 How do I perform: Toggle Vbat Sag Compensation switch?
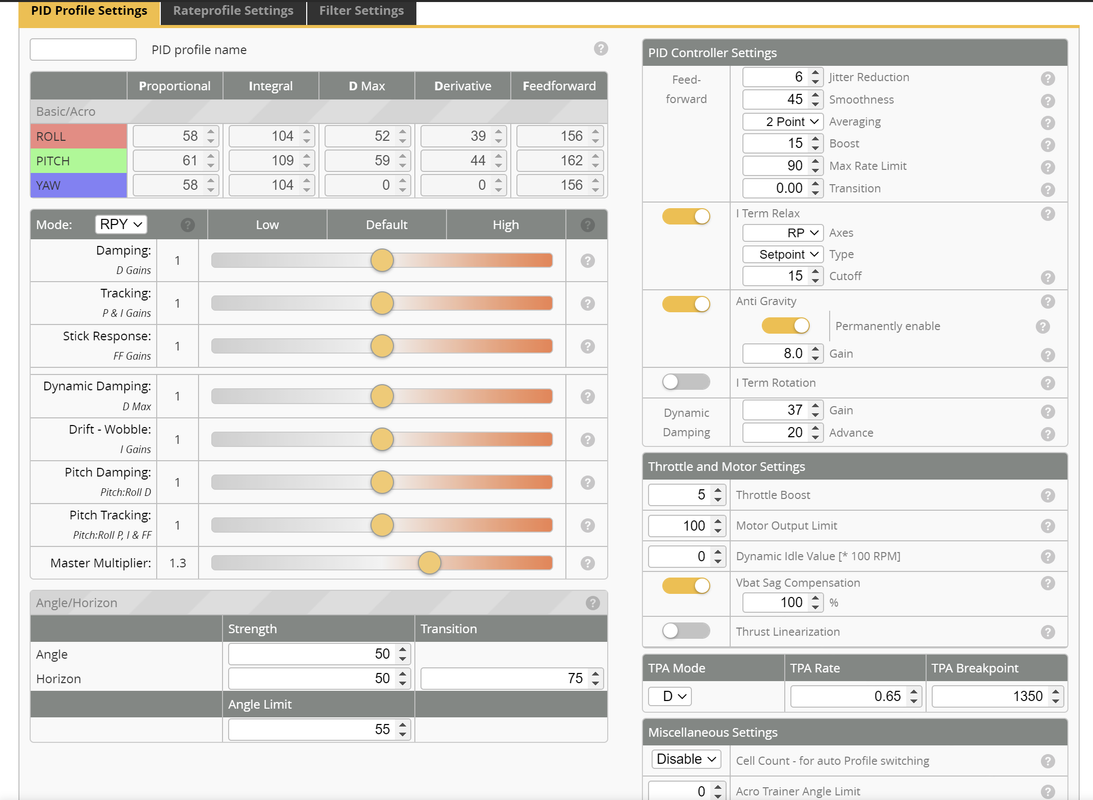686,585
